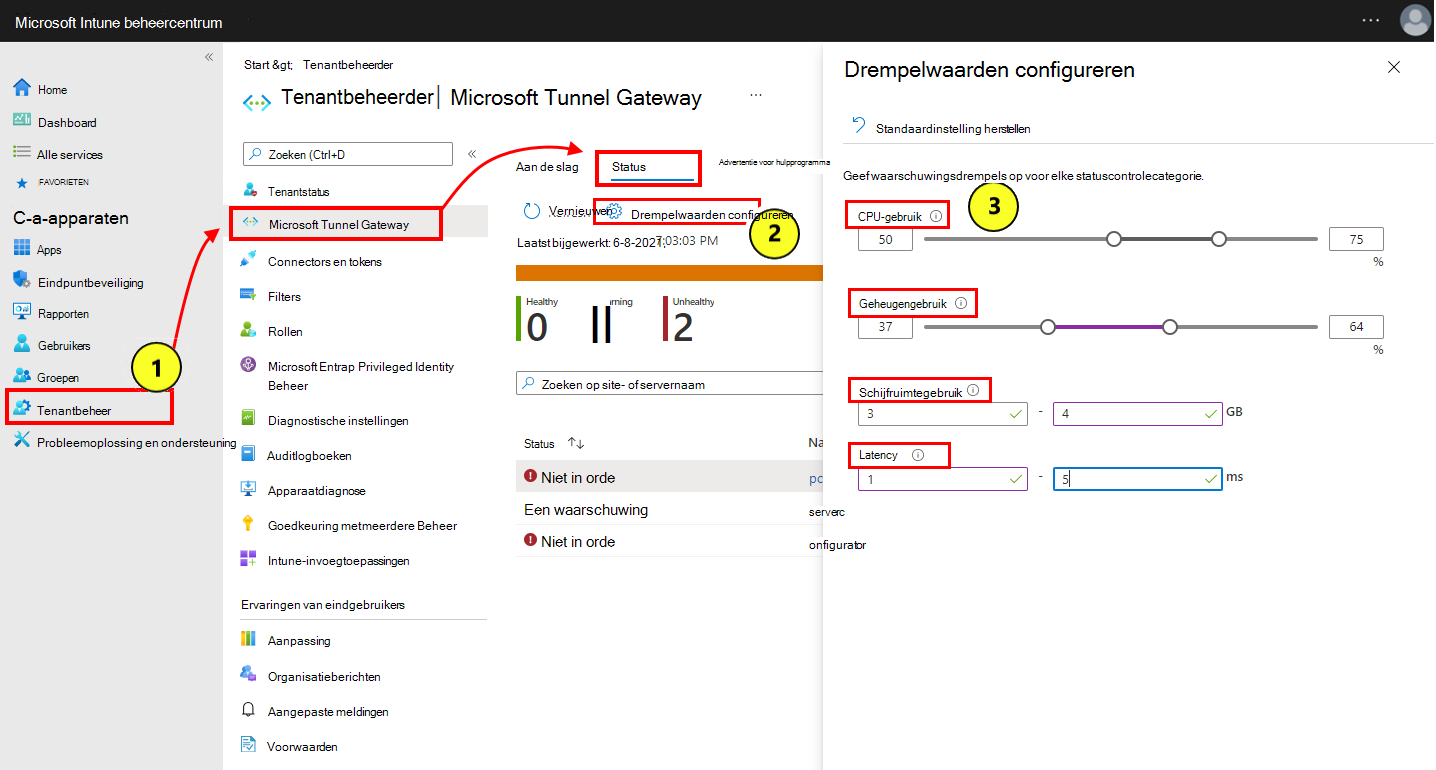1436x770 pixels.
Task: Click Intune-invoegtoepassingen icon
Action: coord(249,559)
